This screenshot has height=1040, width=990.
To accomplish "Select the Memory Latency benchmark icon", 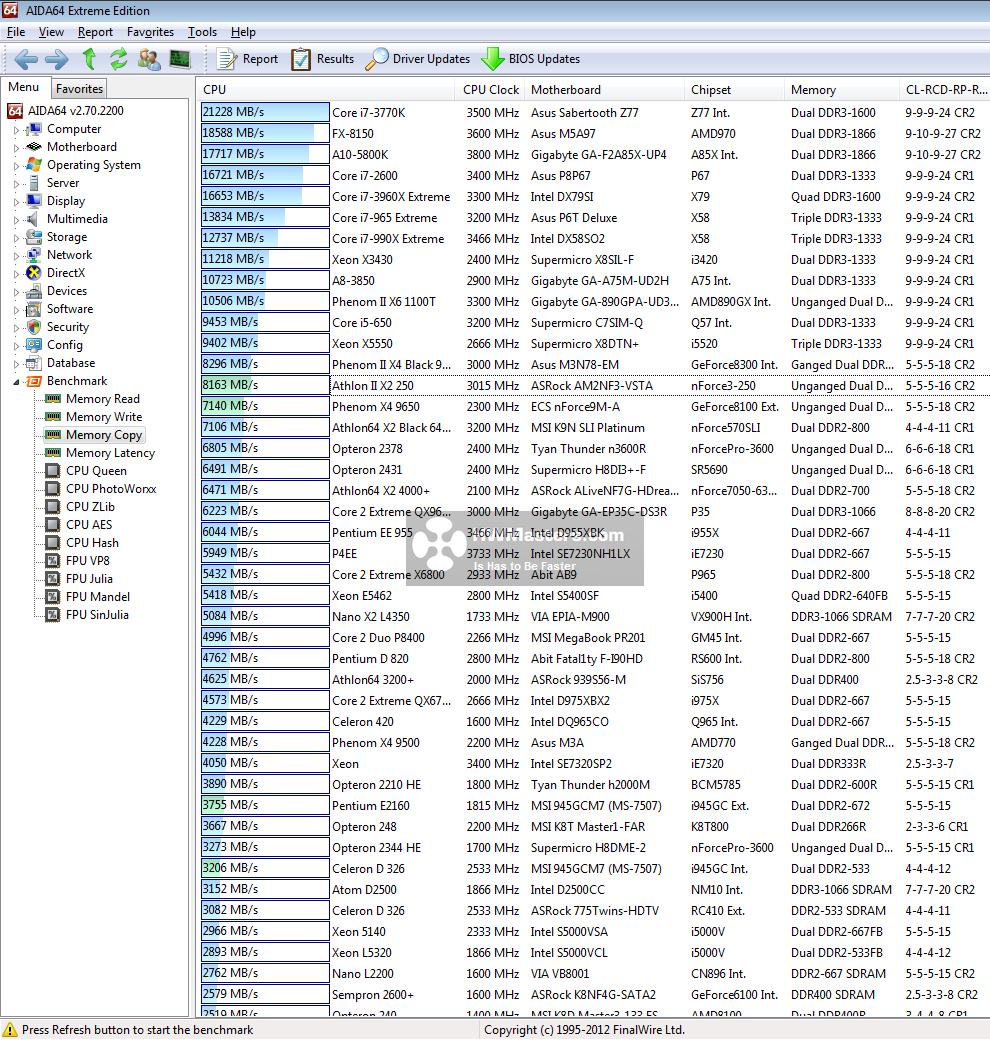I will coord(52,452).
